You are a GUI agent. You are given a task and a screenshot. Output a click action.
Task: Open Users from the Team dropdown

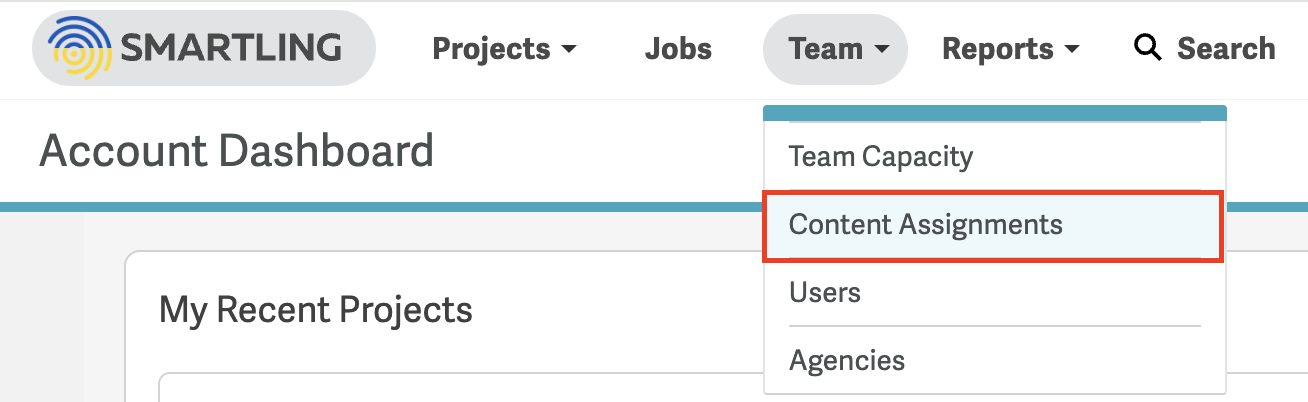click(x=995, y=292)
